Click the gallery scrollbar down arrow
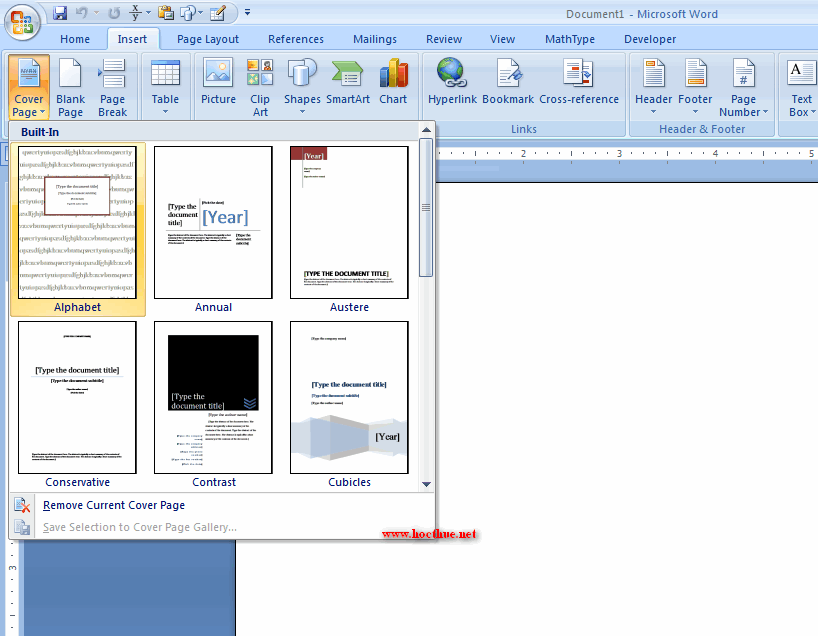 (427, 484)
